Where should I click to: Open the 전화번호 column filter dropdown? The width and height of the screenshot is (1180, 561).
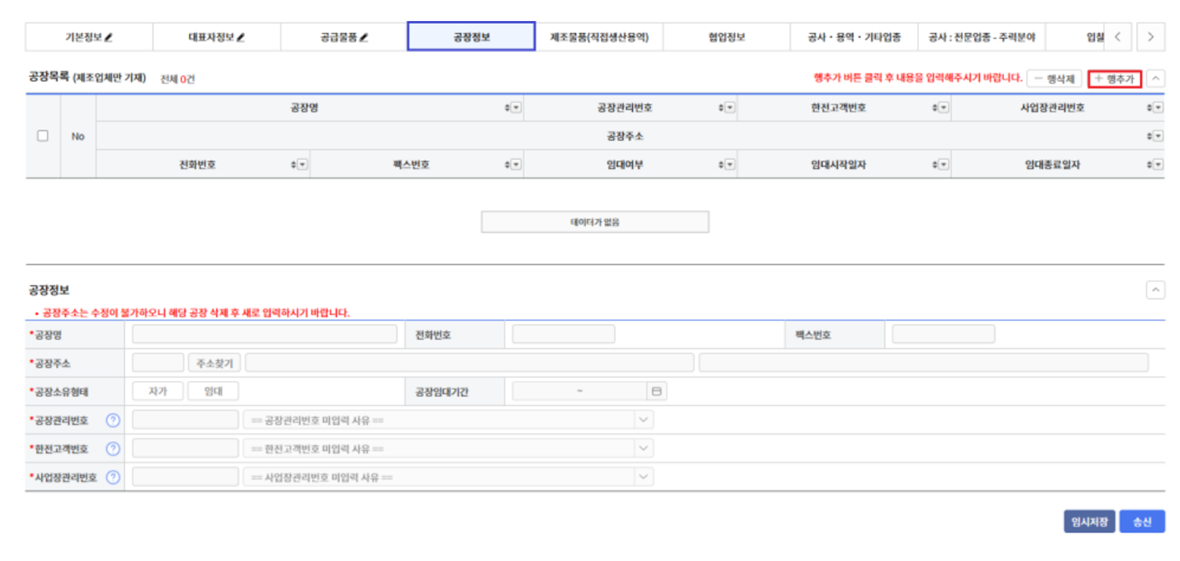point(303,164)
